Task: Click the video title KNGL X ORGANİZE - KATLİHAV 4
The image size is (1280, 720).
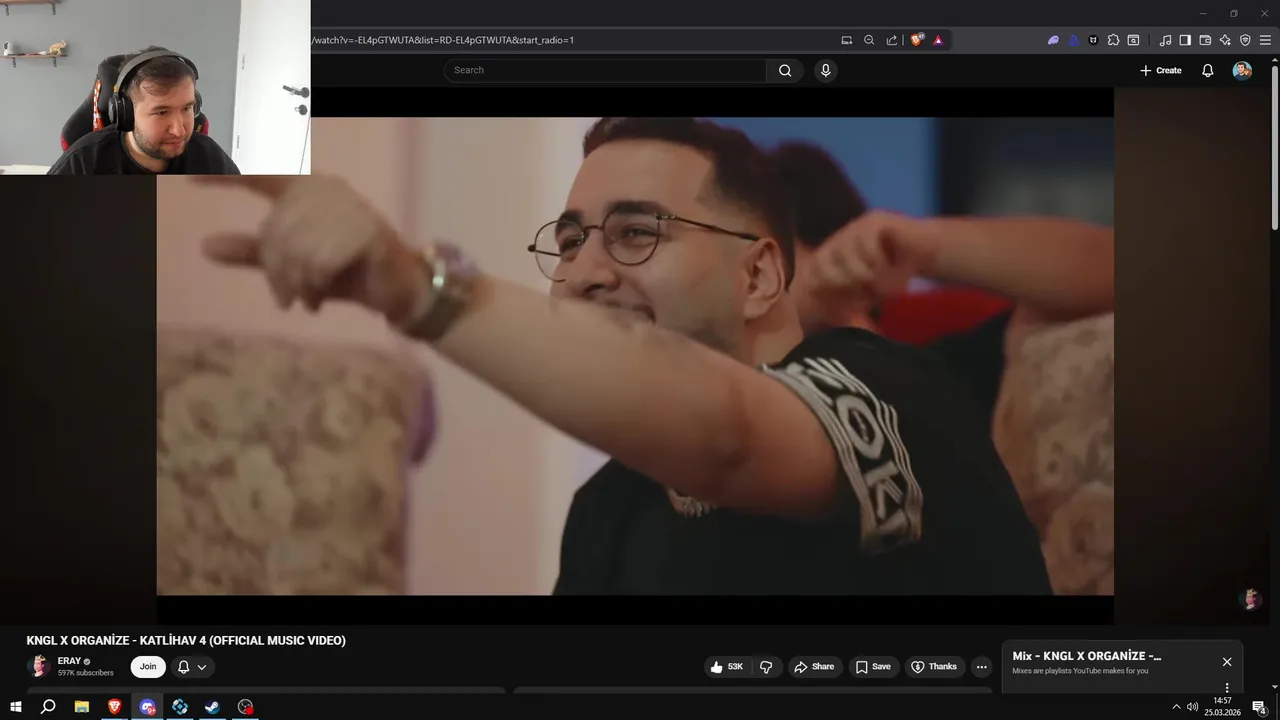Action: click(x=186, y=640)
